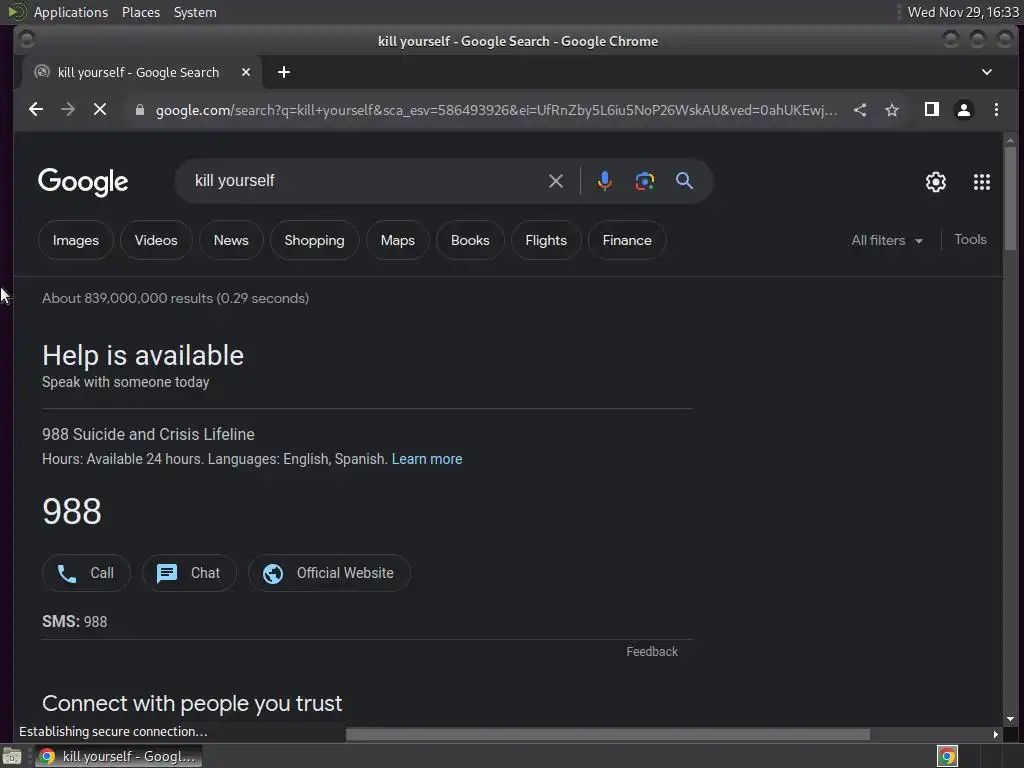
Task: Switch to the Images filter
Action: click(76, 240)
